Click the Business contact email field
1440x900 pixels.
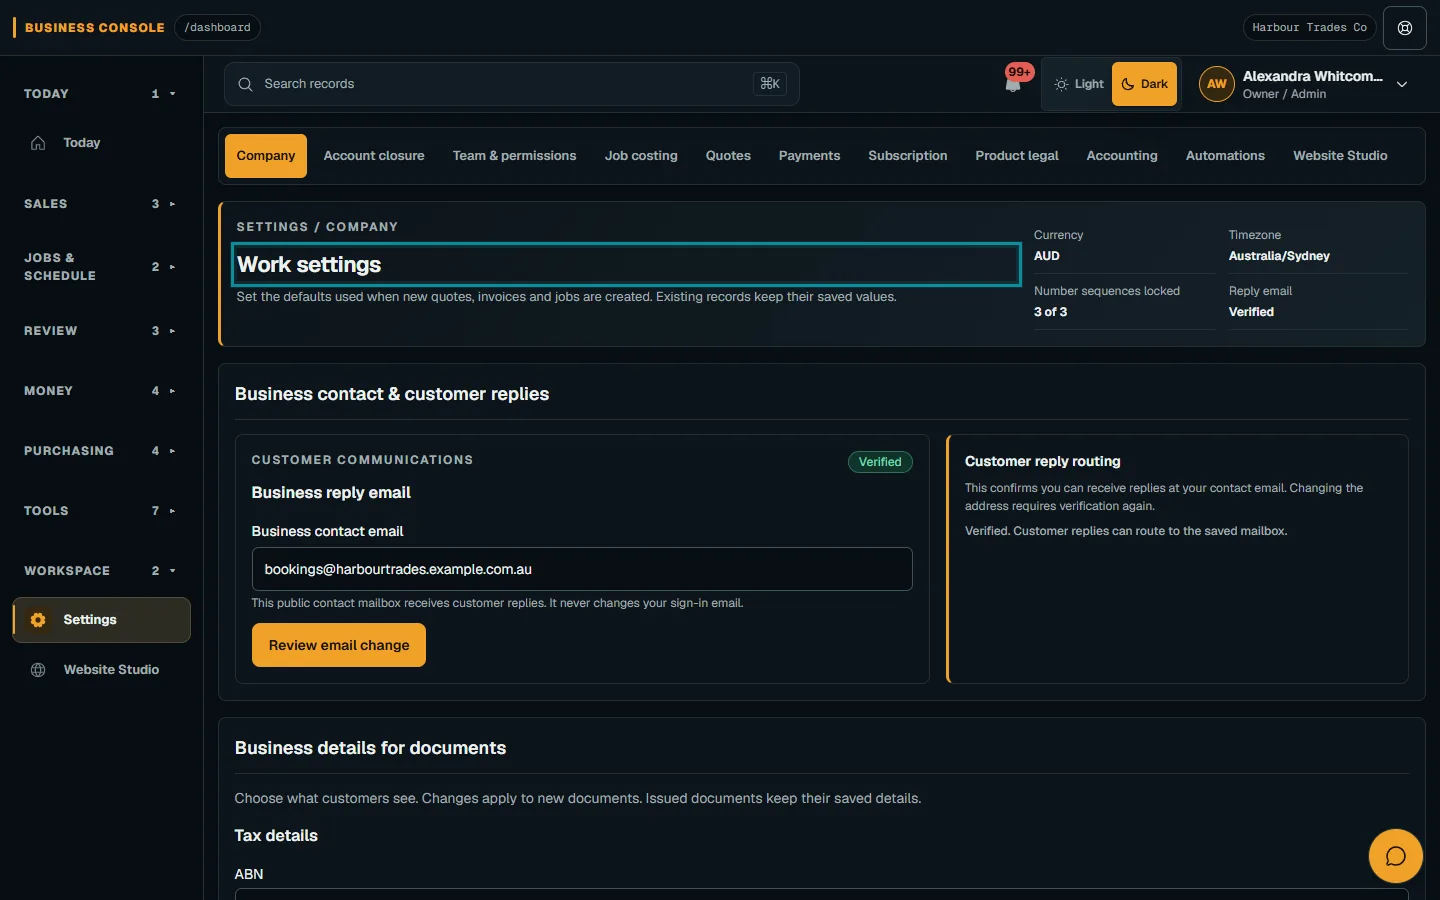click(x=582, y=569)
